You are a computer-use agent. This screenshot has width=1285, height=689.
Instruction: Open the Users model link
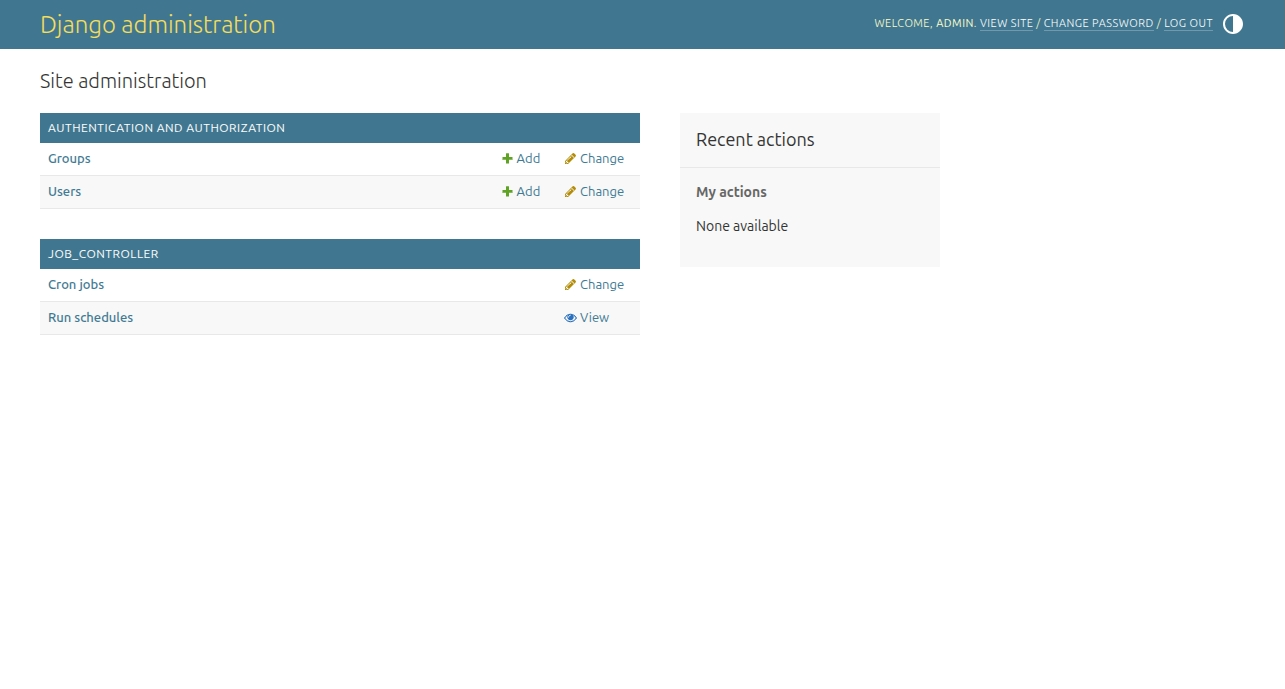(x=64, y=192)
